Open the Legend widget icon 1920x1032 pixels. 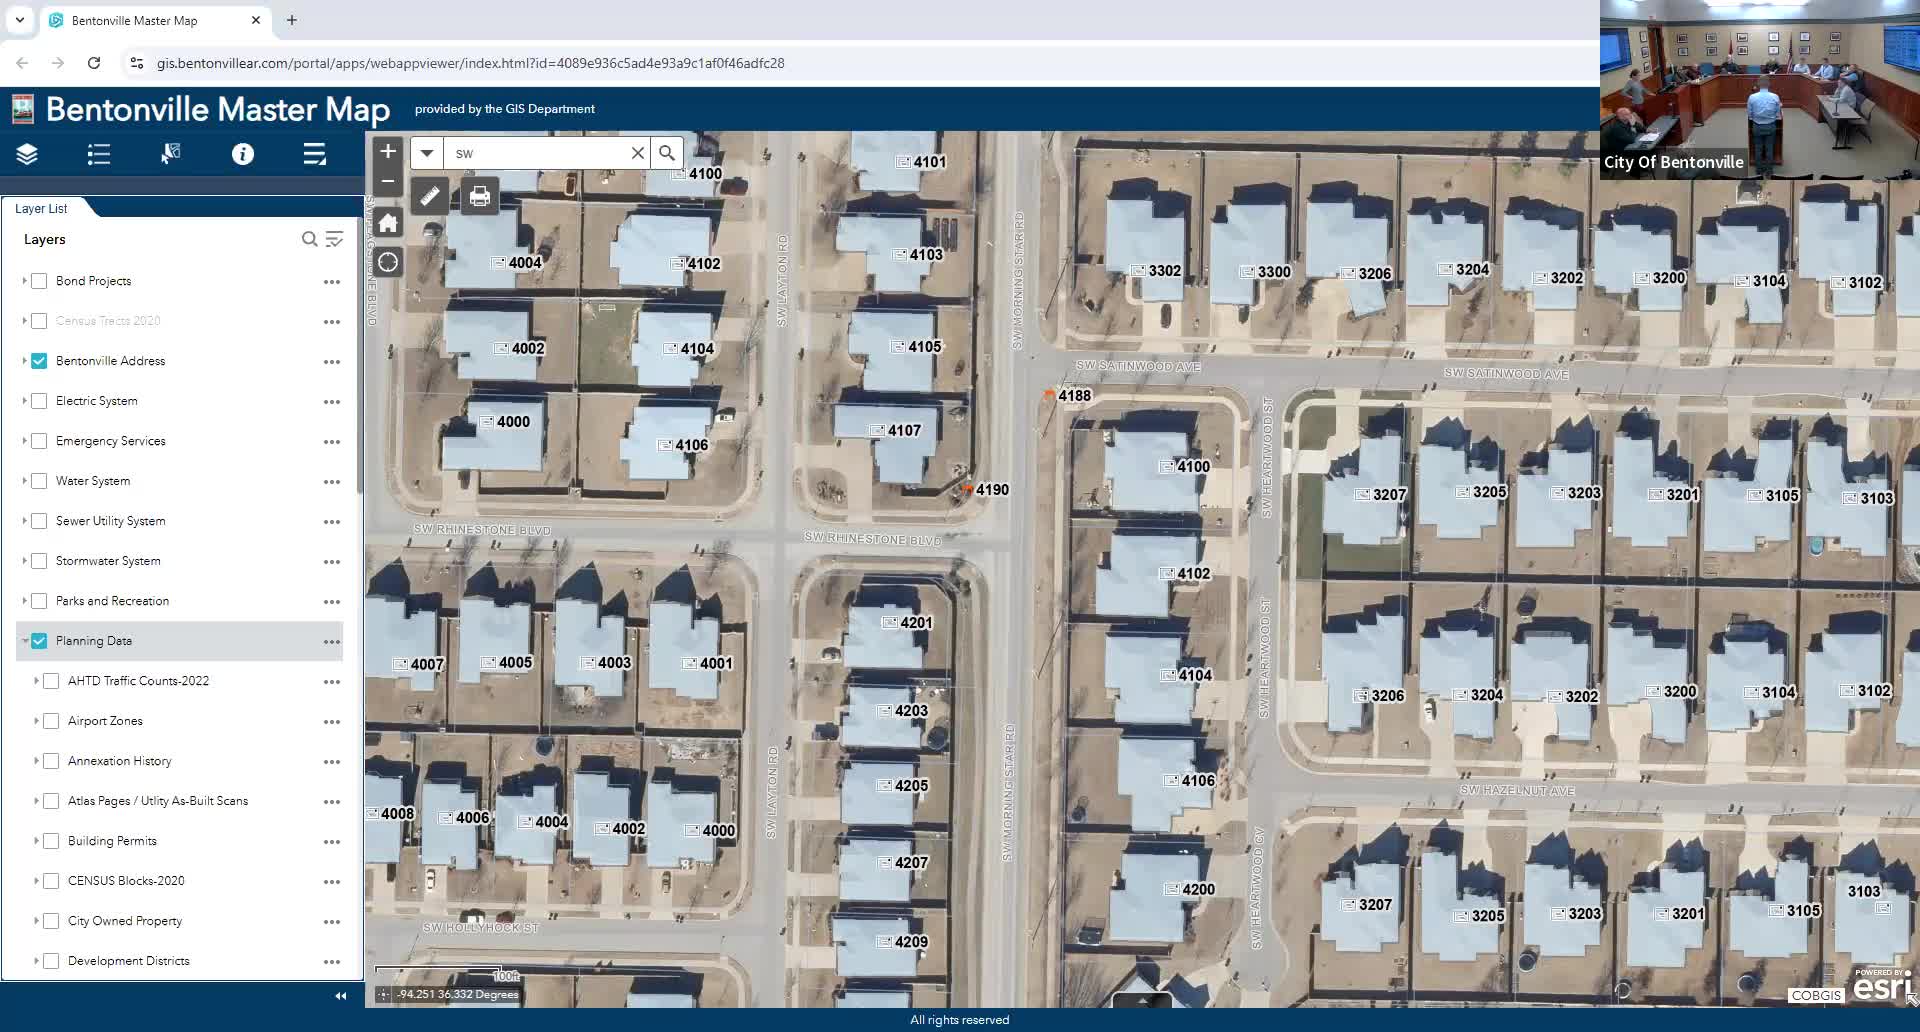(x=99, y=154)
